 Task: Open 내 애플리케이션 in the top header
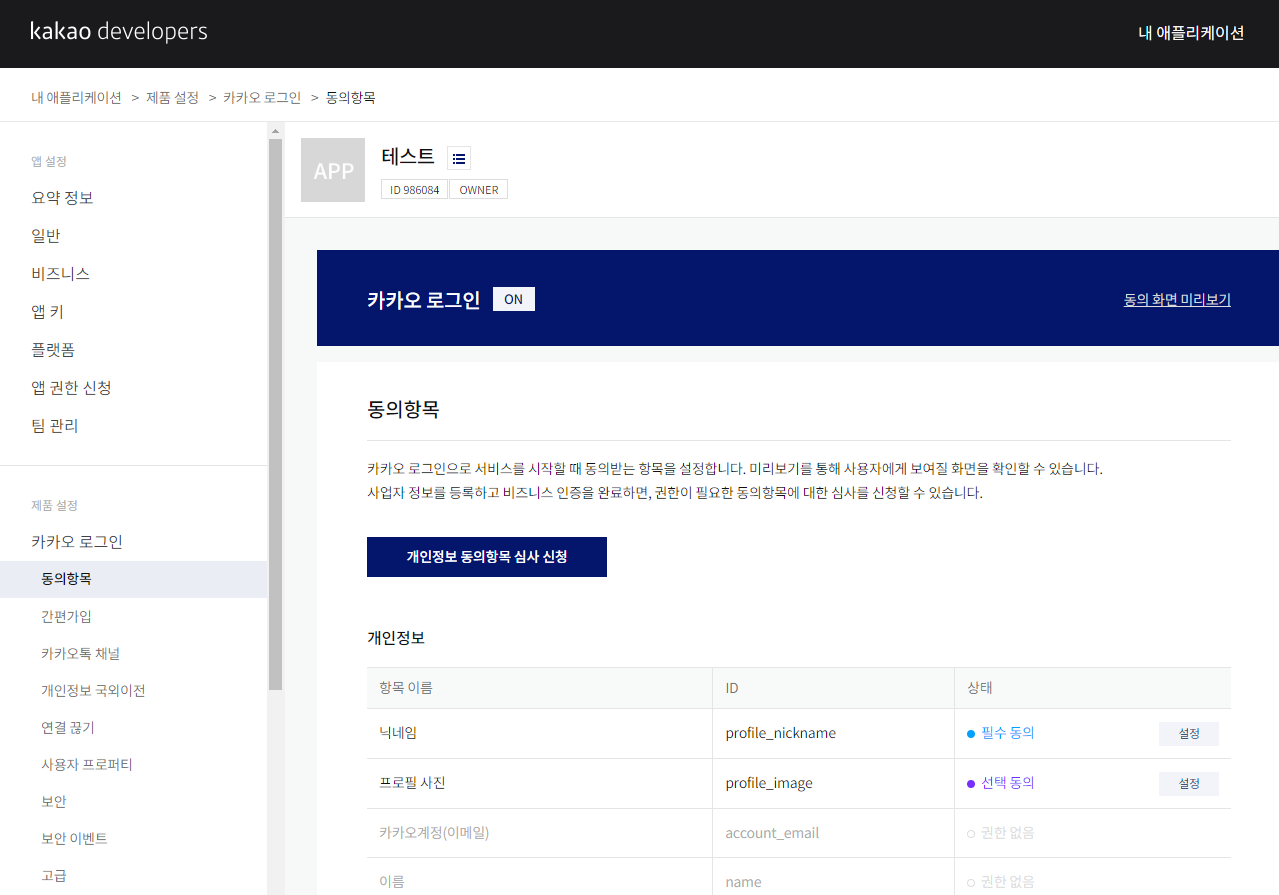(x=1191, y=33)
